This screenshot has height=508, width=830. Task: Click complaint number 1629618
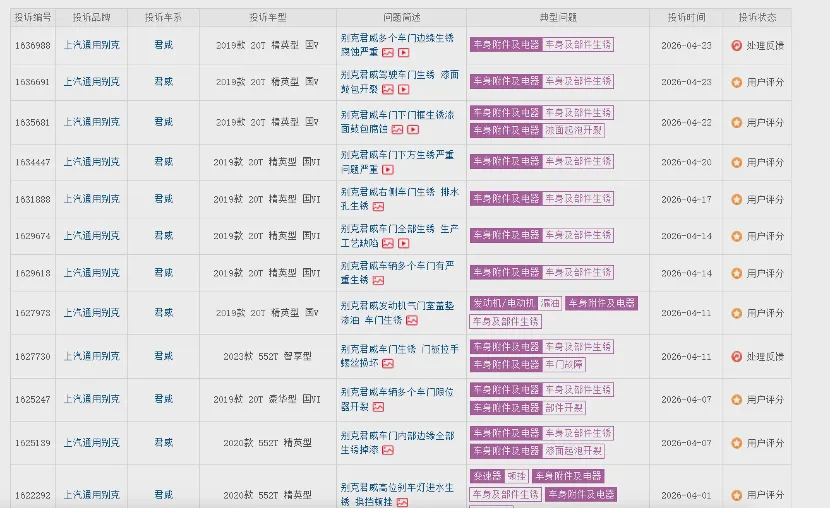click(x=33, y=273)
